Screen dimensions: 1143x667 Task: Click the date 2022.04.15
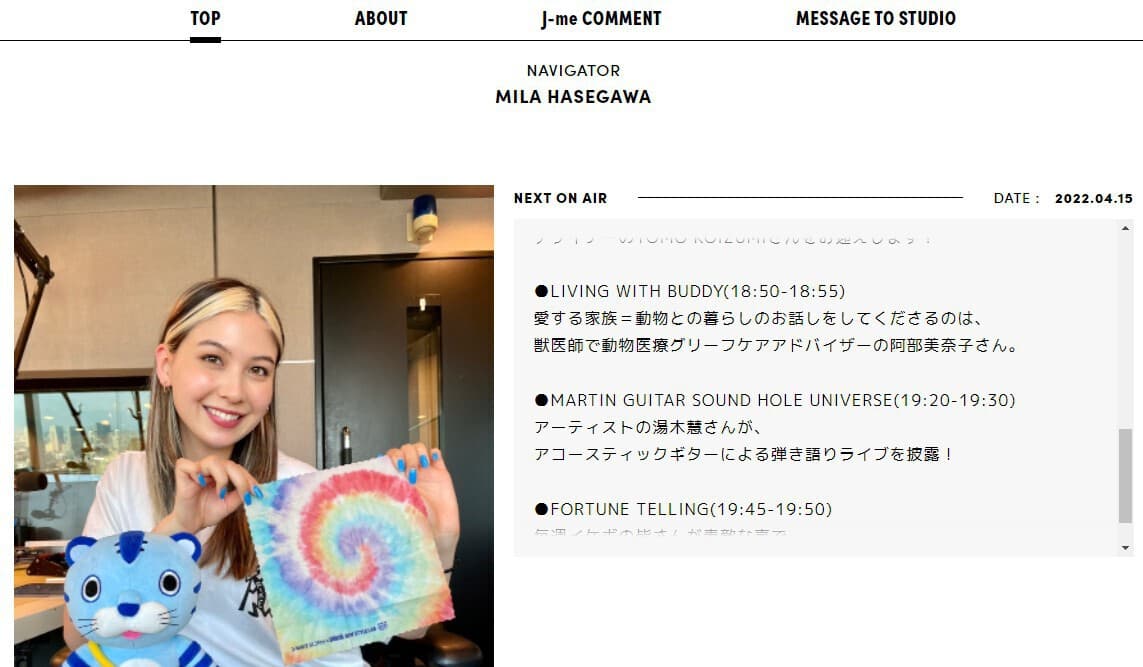click(1093, 198)
